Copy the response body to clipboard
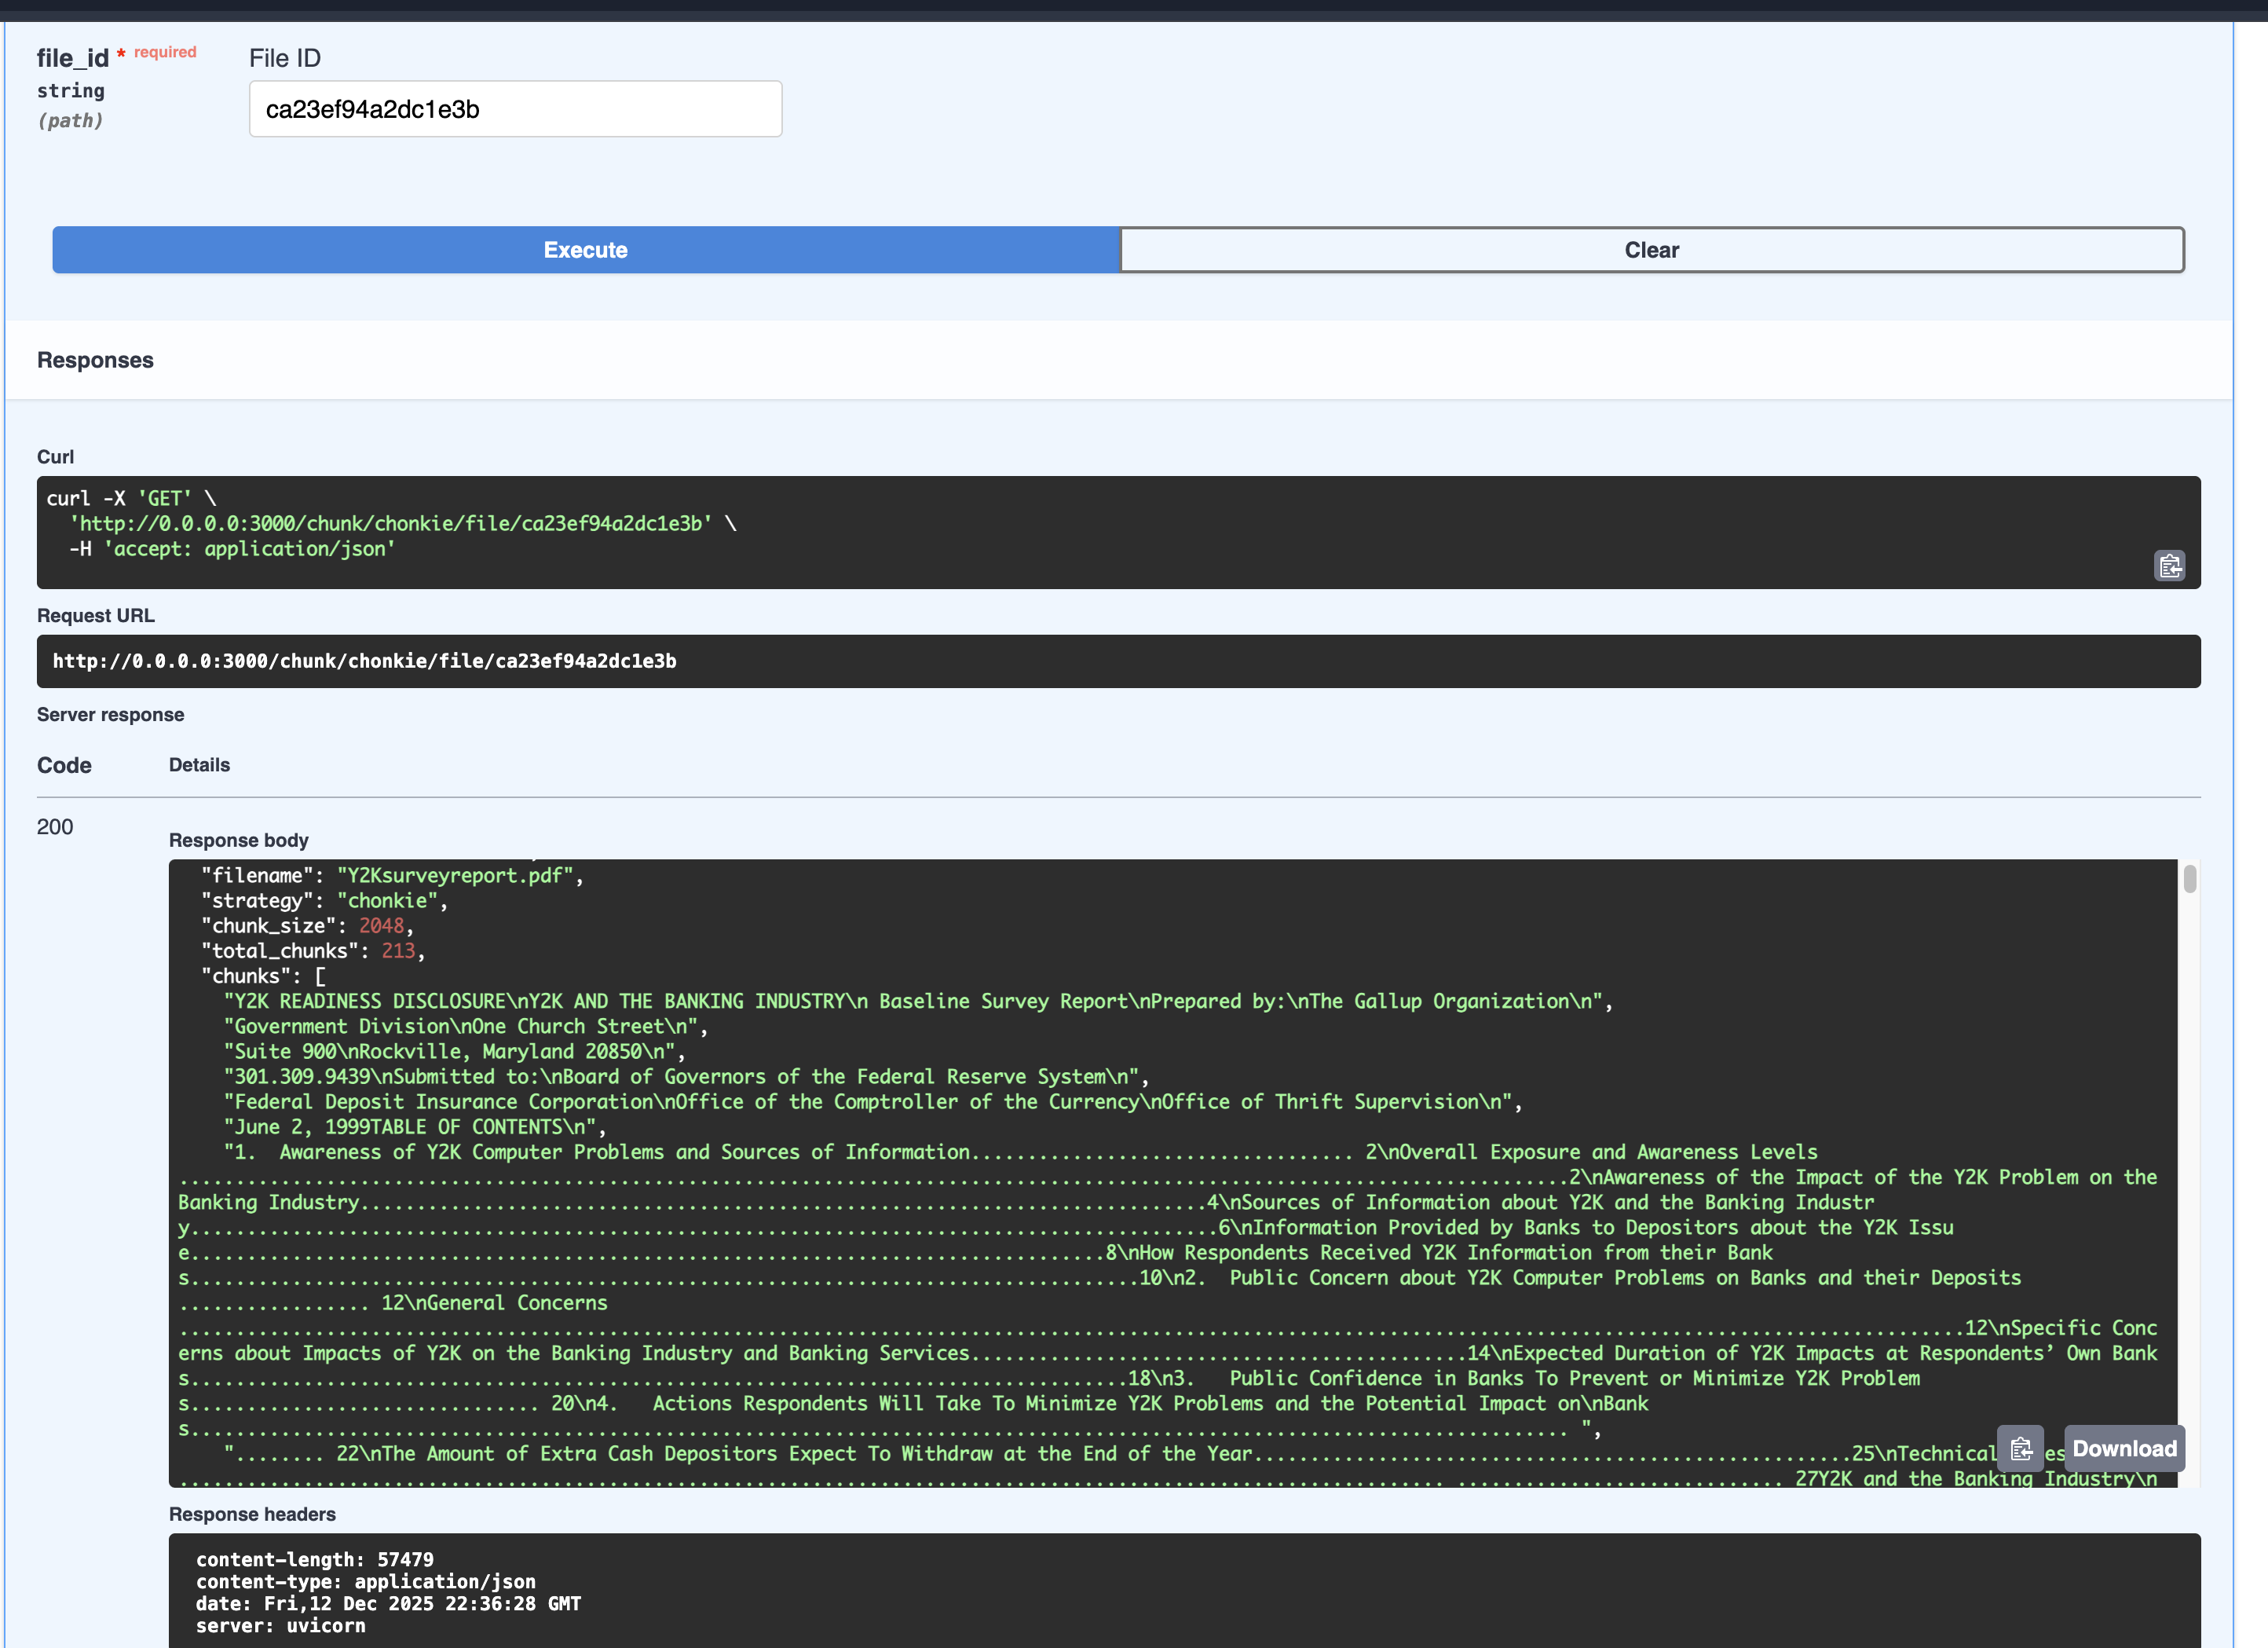 pyautogui.click(x=2019, y=1448)
